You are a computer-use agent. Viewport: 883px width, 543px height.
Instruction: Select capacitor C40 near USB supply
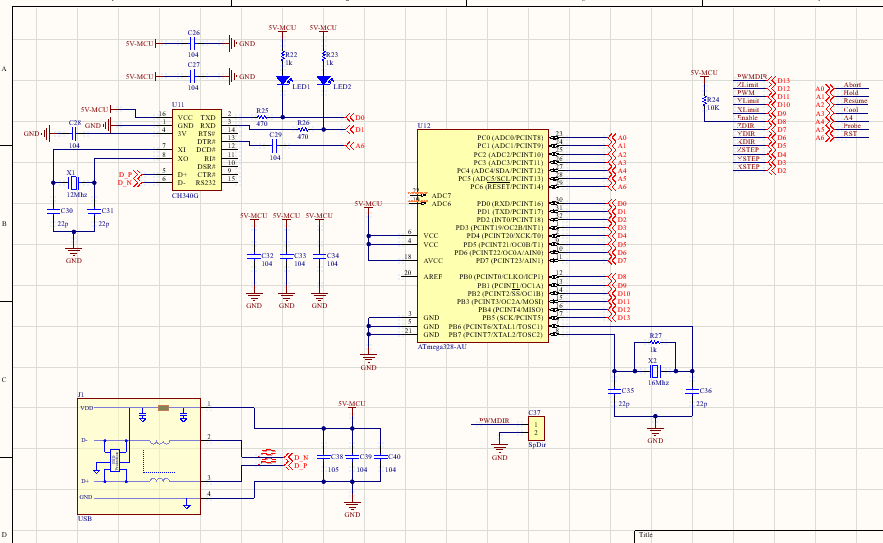click(x=381, y=457)
